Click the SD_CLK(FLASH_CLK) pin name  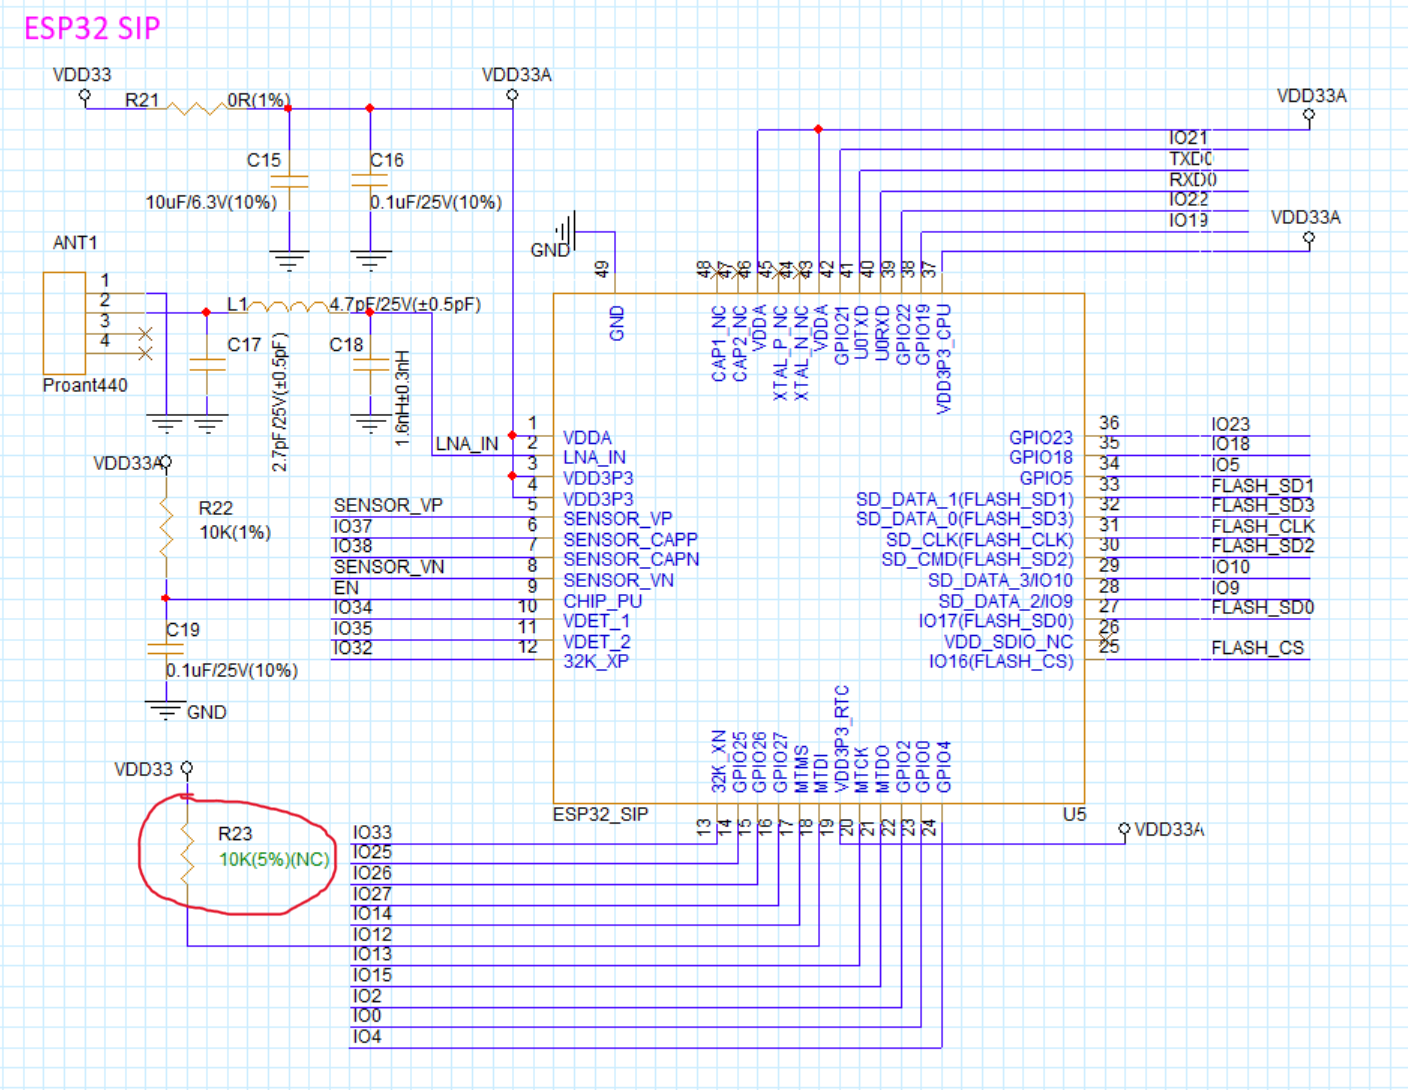coord(980,540)
